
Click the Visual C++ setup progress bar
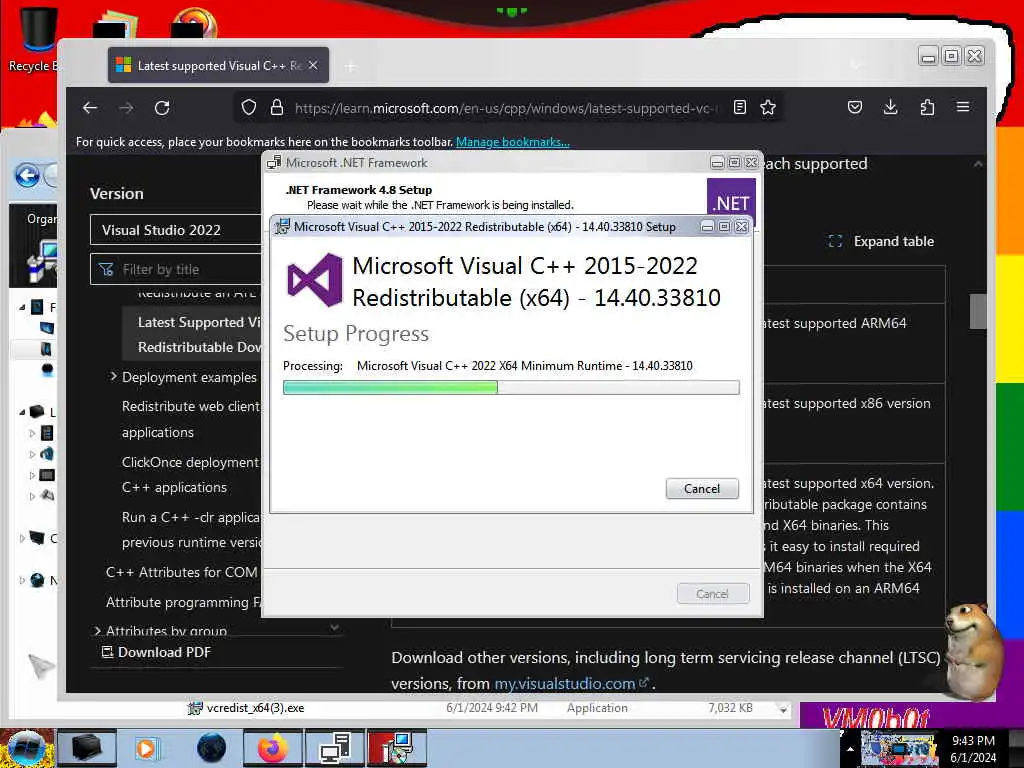point(511,387)
